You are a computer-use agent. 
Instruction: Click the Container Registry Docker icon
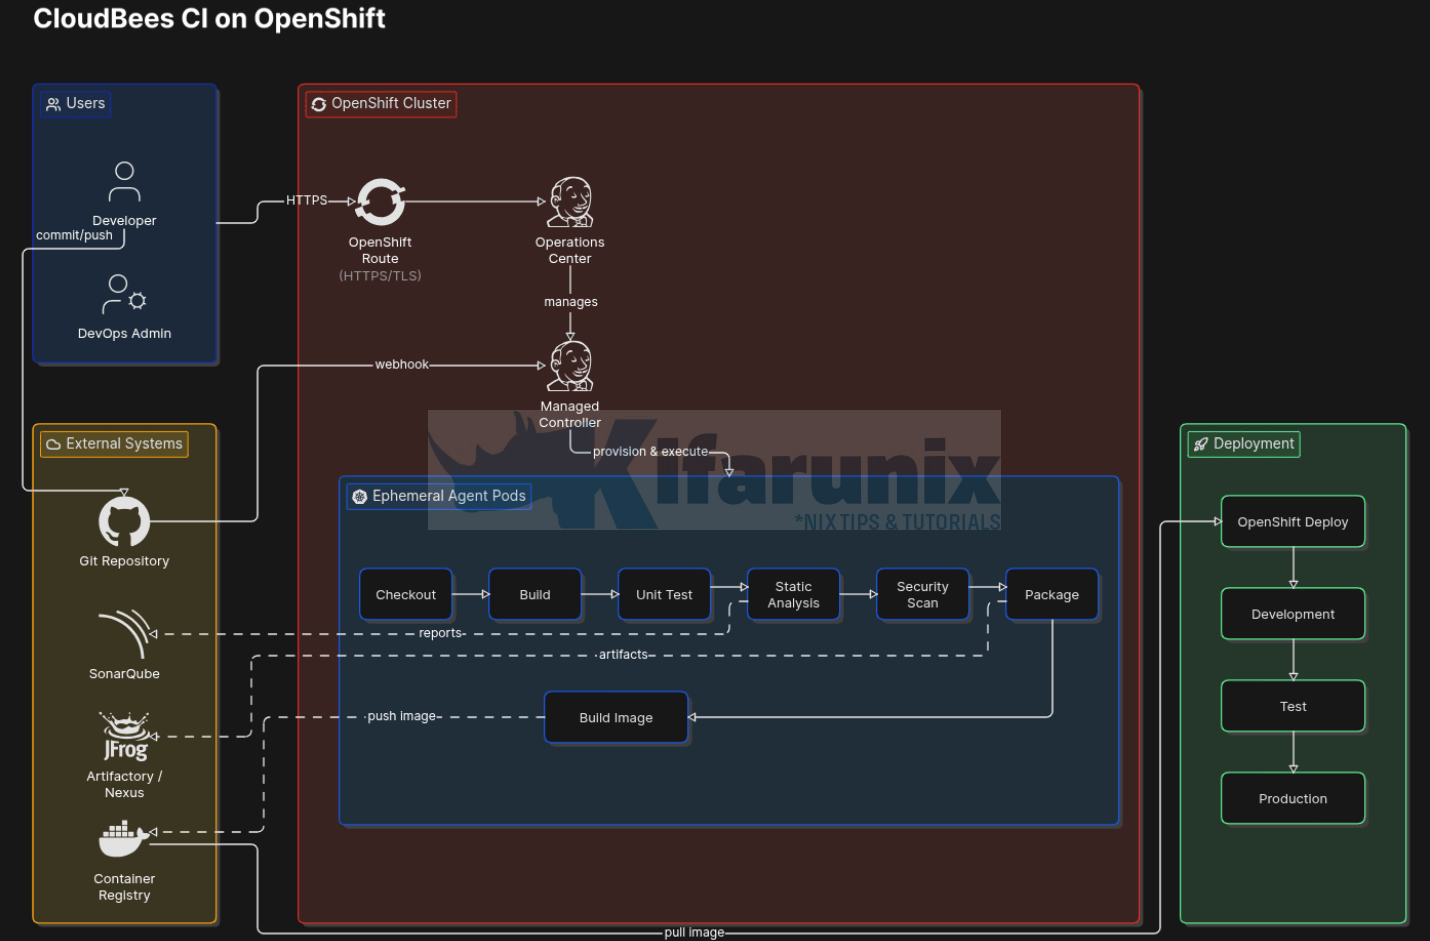coord(124,839)
